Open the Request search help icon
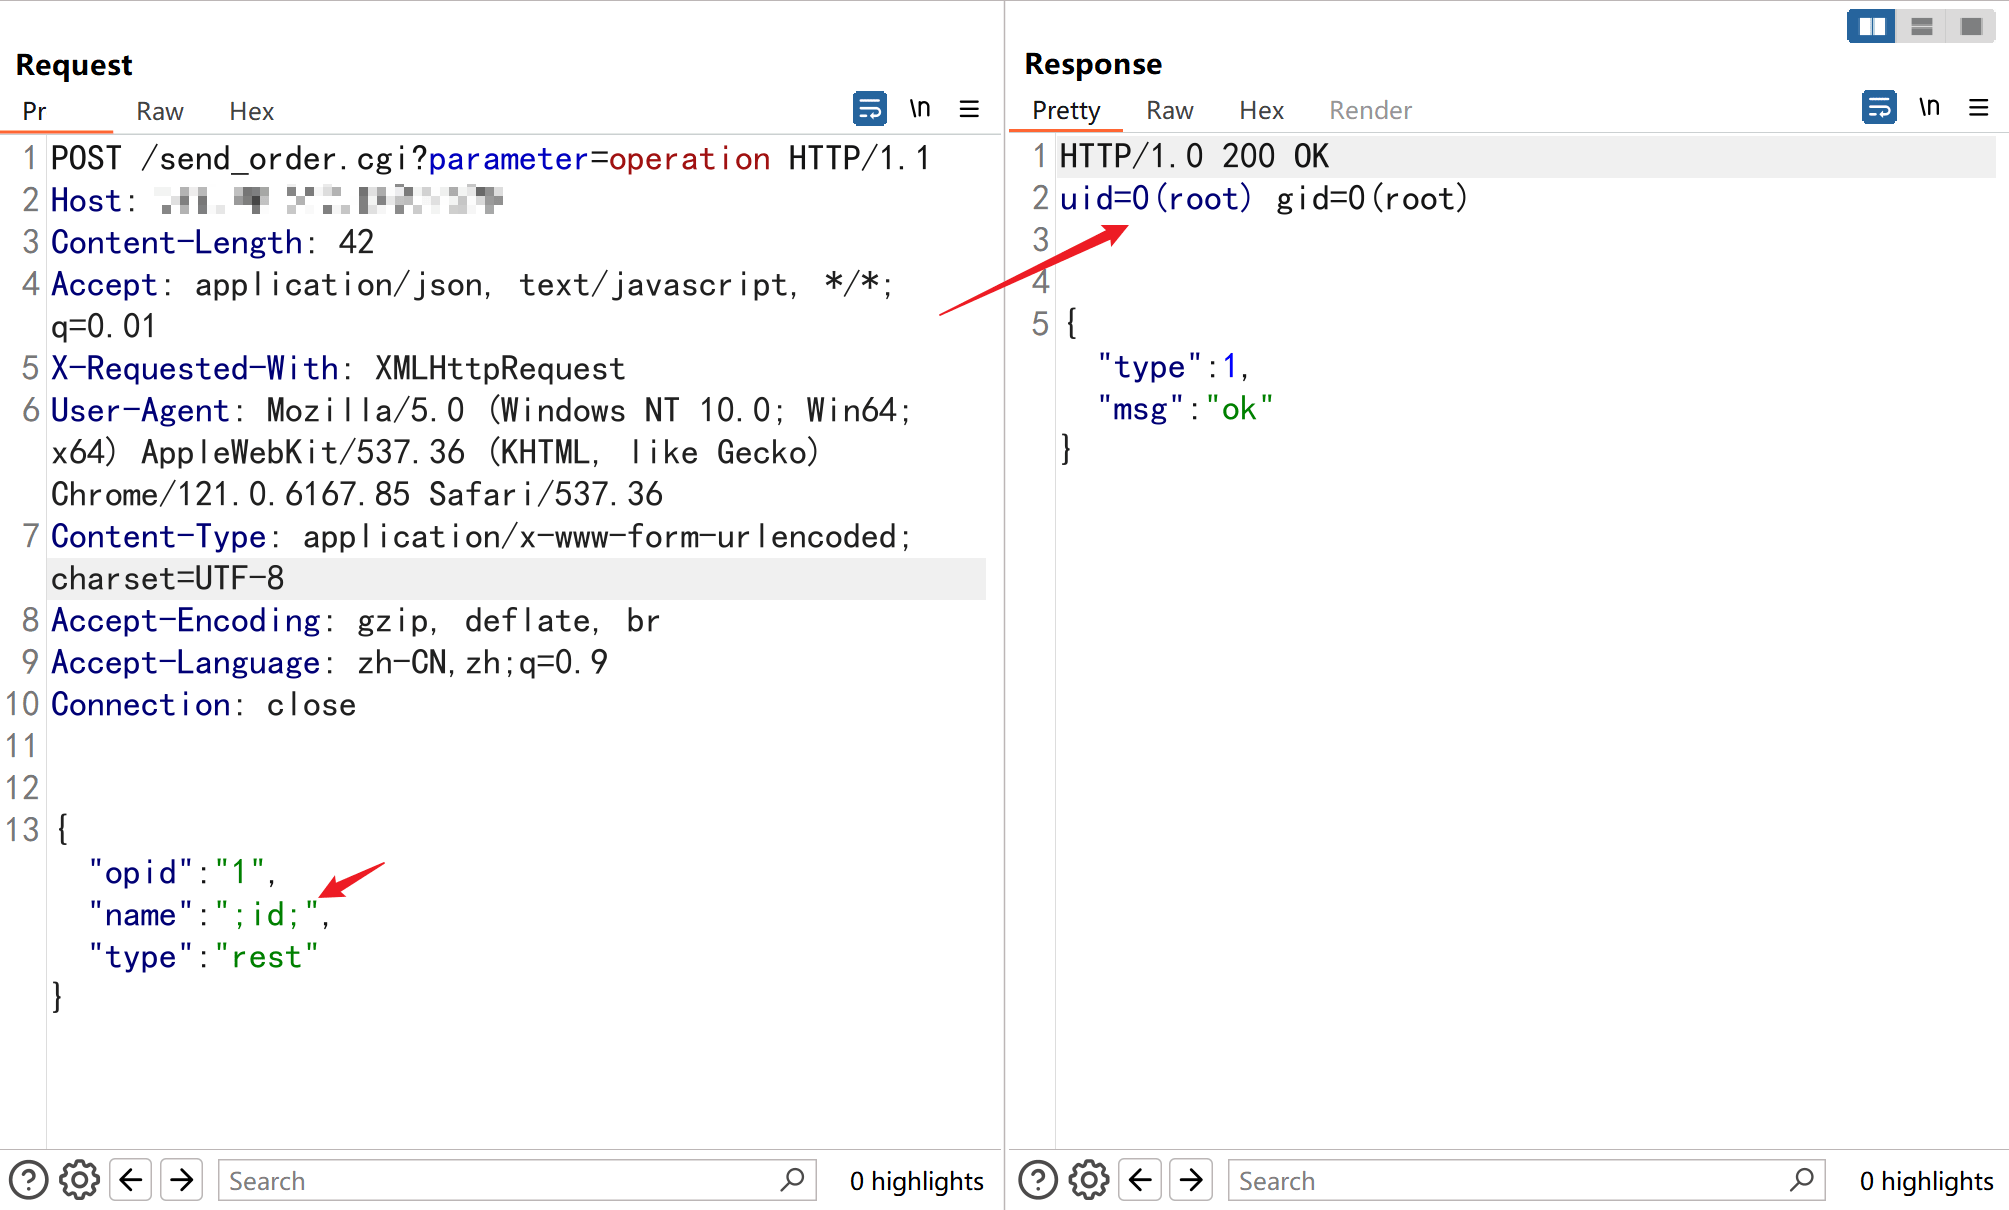 (29, 1180)
